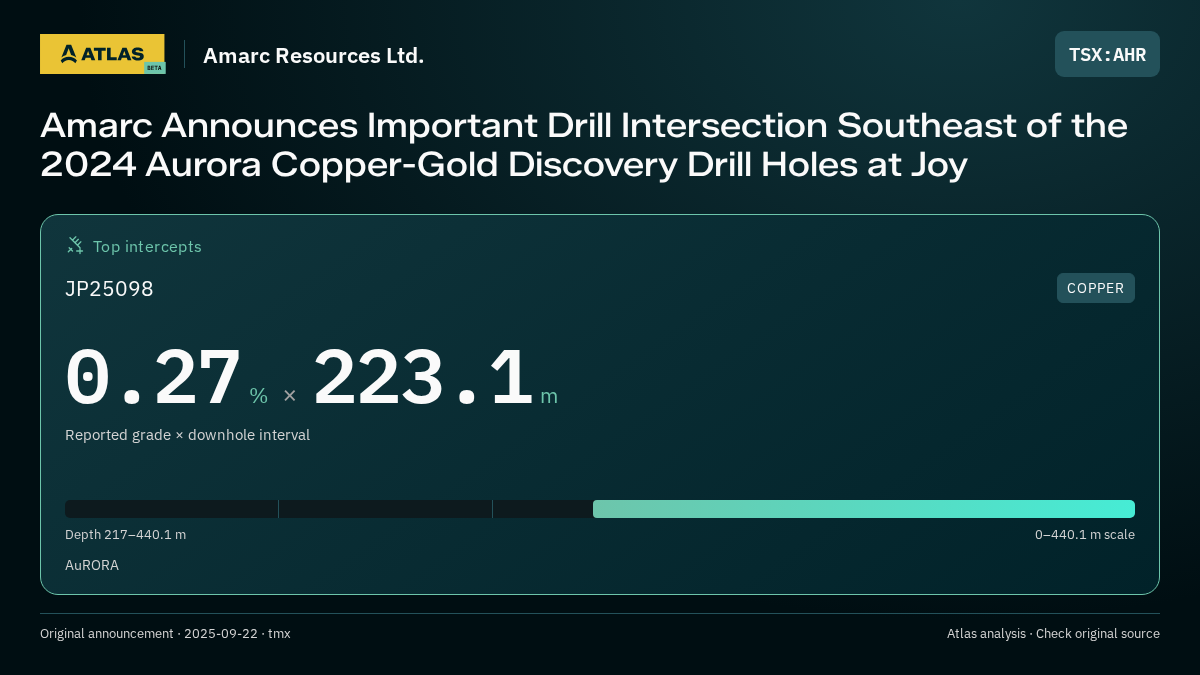Screen dimensions: 1200x675
Task: Click the highlighted interval bar segment
Action: coord(864,509)
